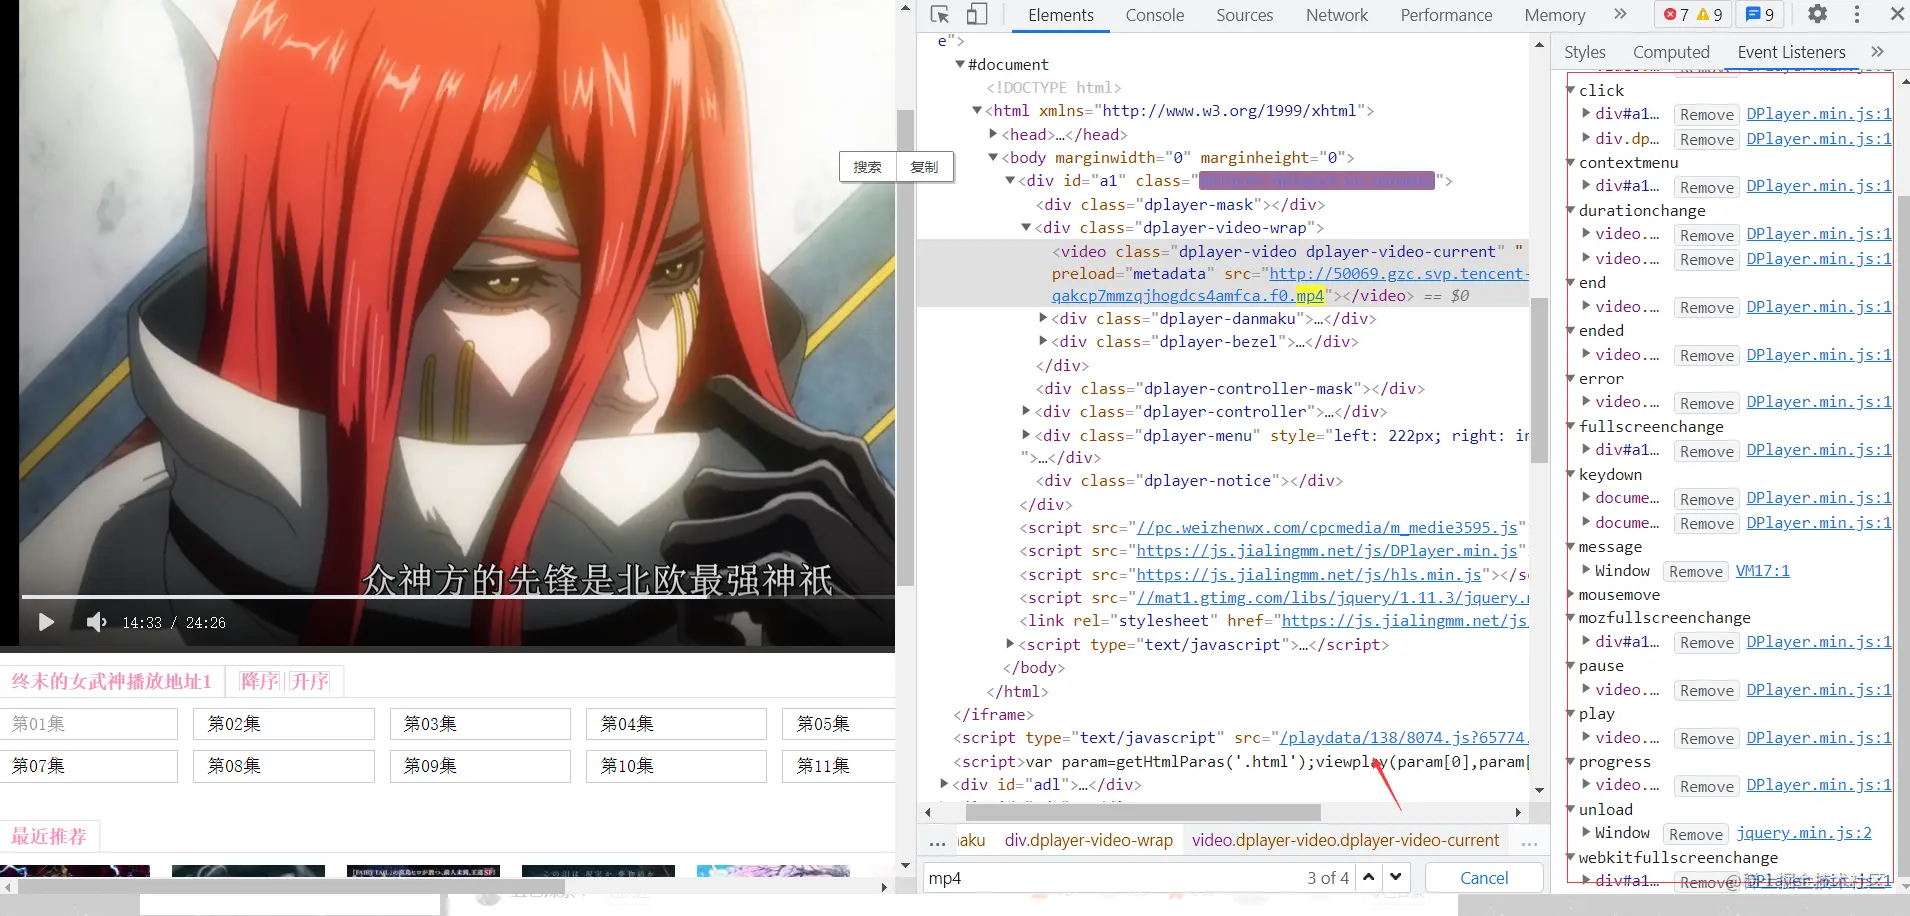Select episode 第02集
This screenshot has height=916, width=1910.
284,723
